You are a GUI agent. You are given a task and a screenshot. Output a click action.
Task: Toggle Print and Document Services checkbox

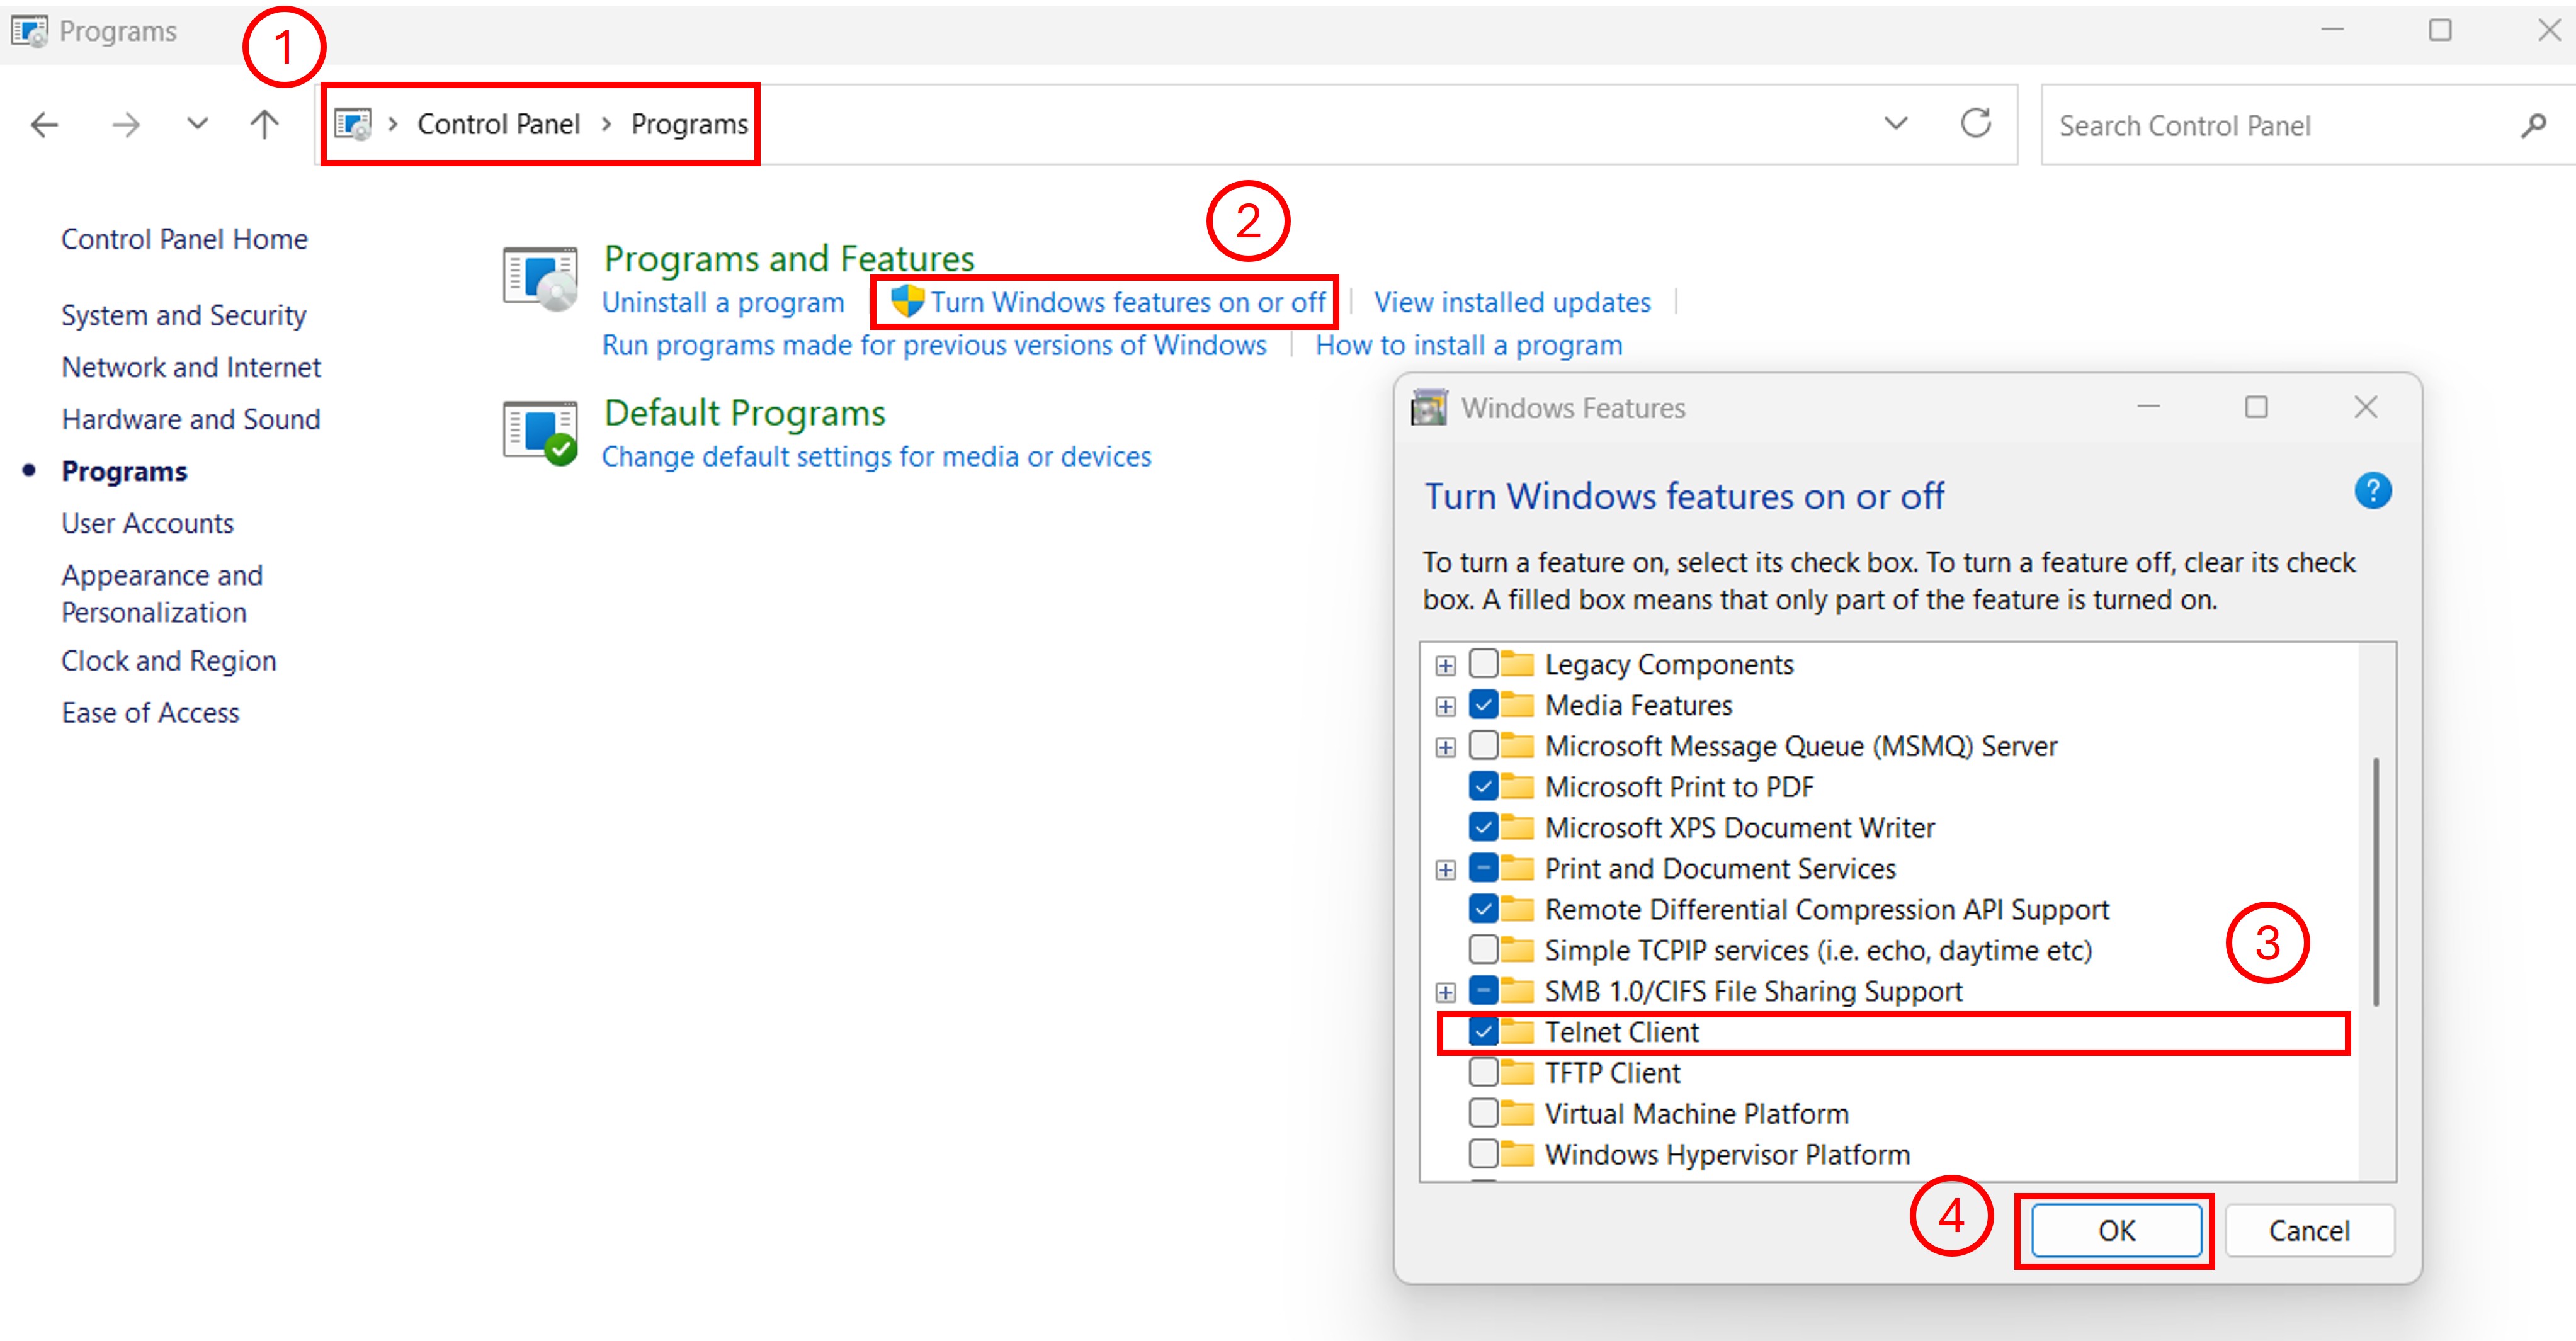1483,868
